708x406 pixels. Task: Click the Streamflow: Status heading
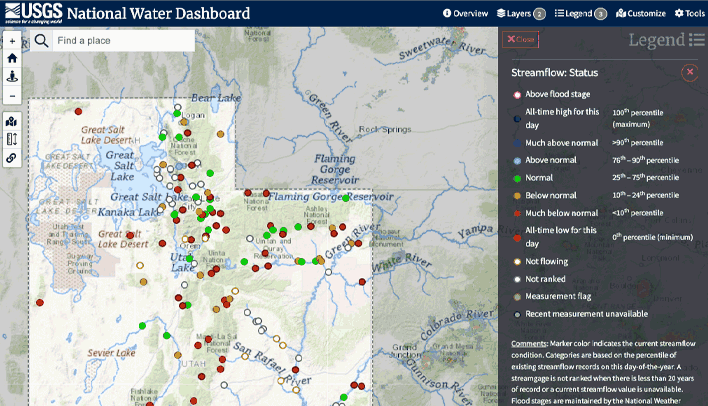click(x=554, y=73)
